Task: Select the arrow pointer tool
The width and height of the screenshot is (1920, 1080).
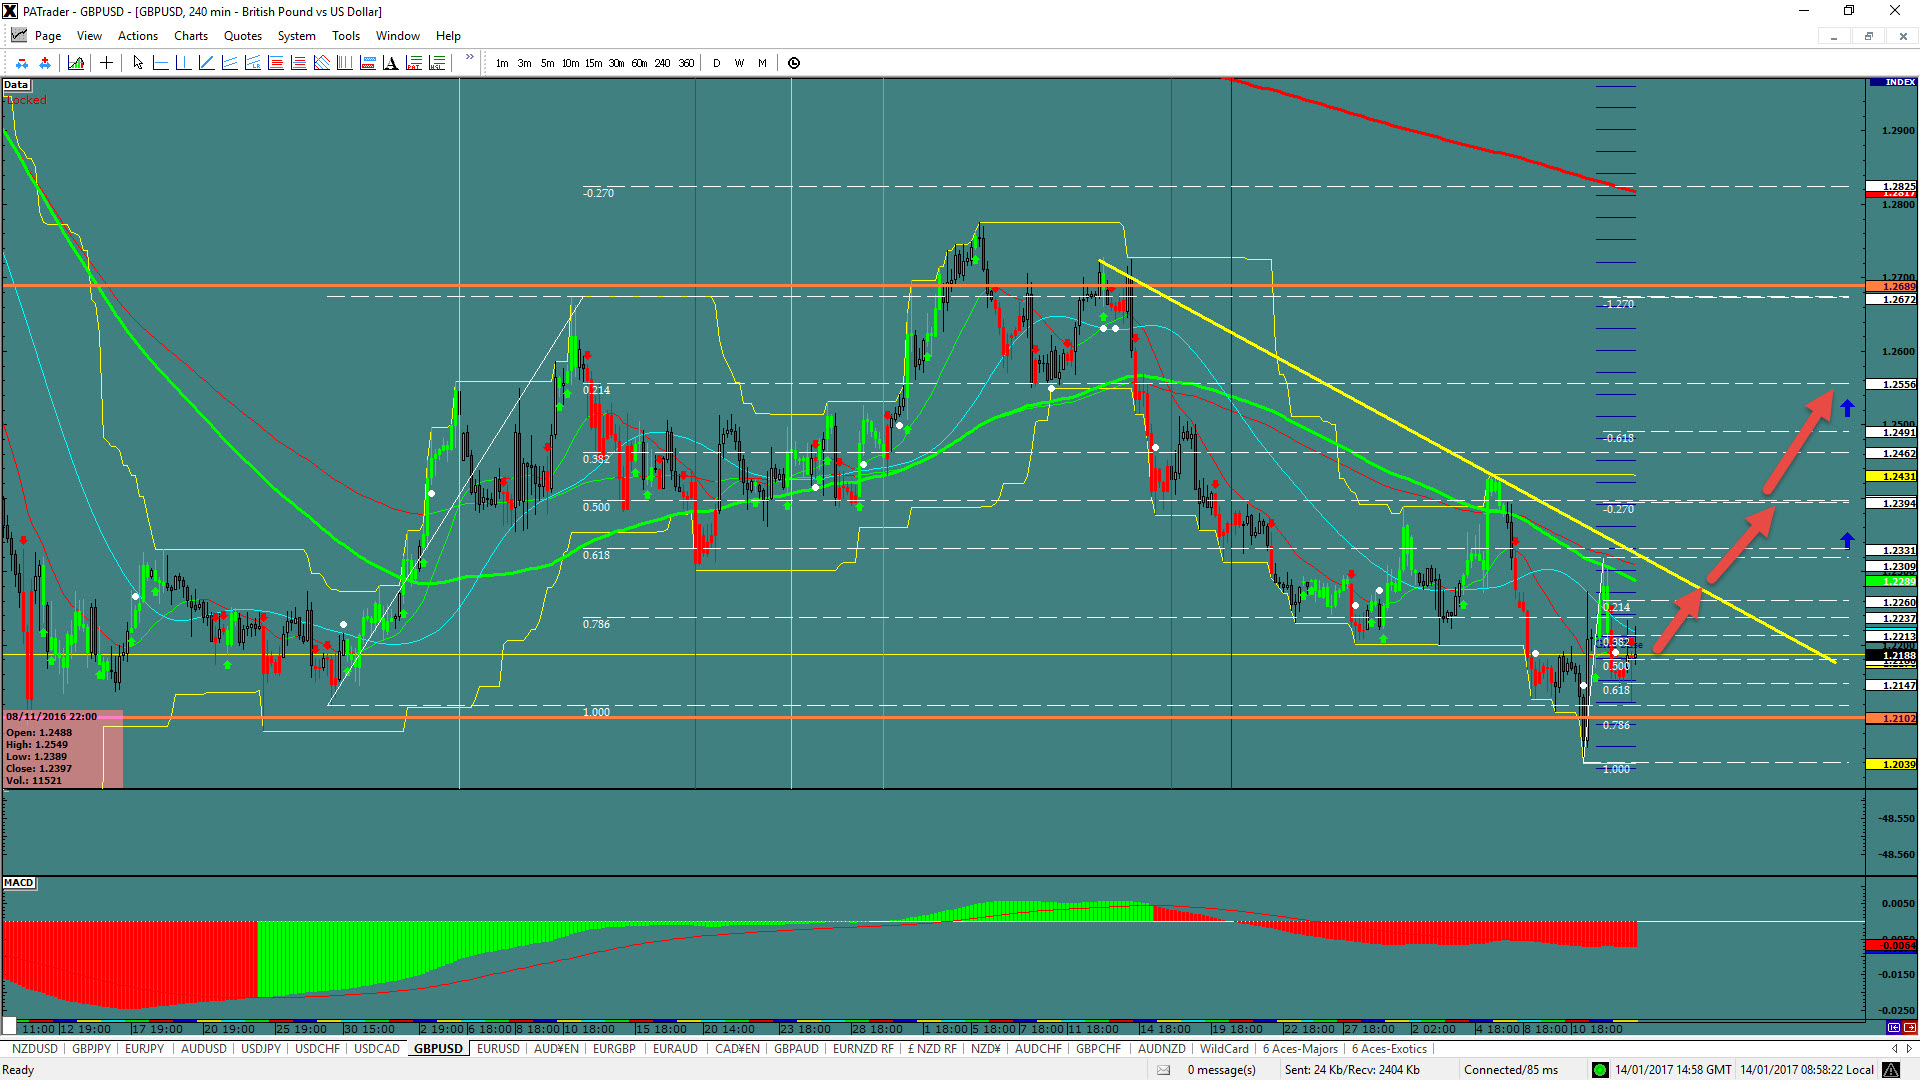Action: point(138,63)
